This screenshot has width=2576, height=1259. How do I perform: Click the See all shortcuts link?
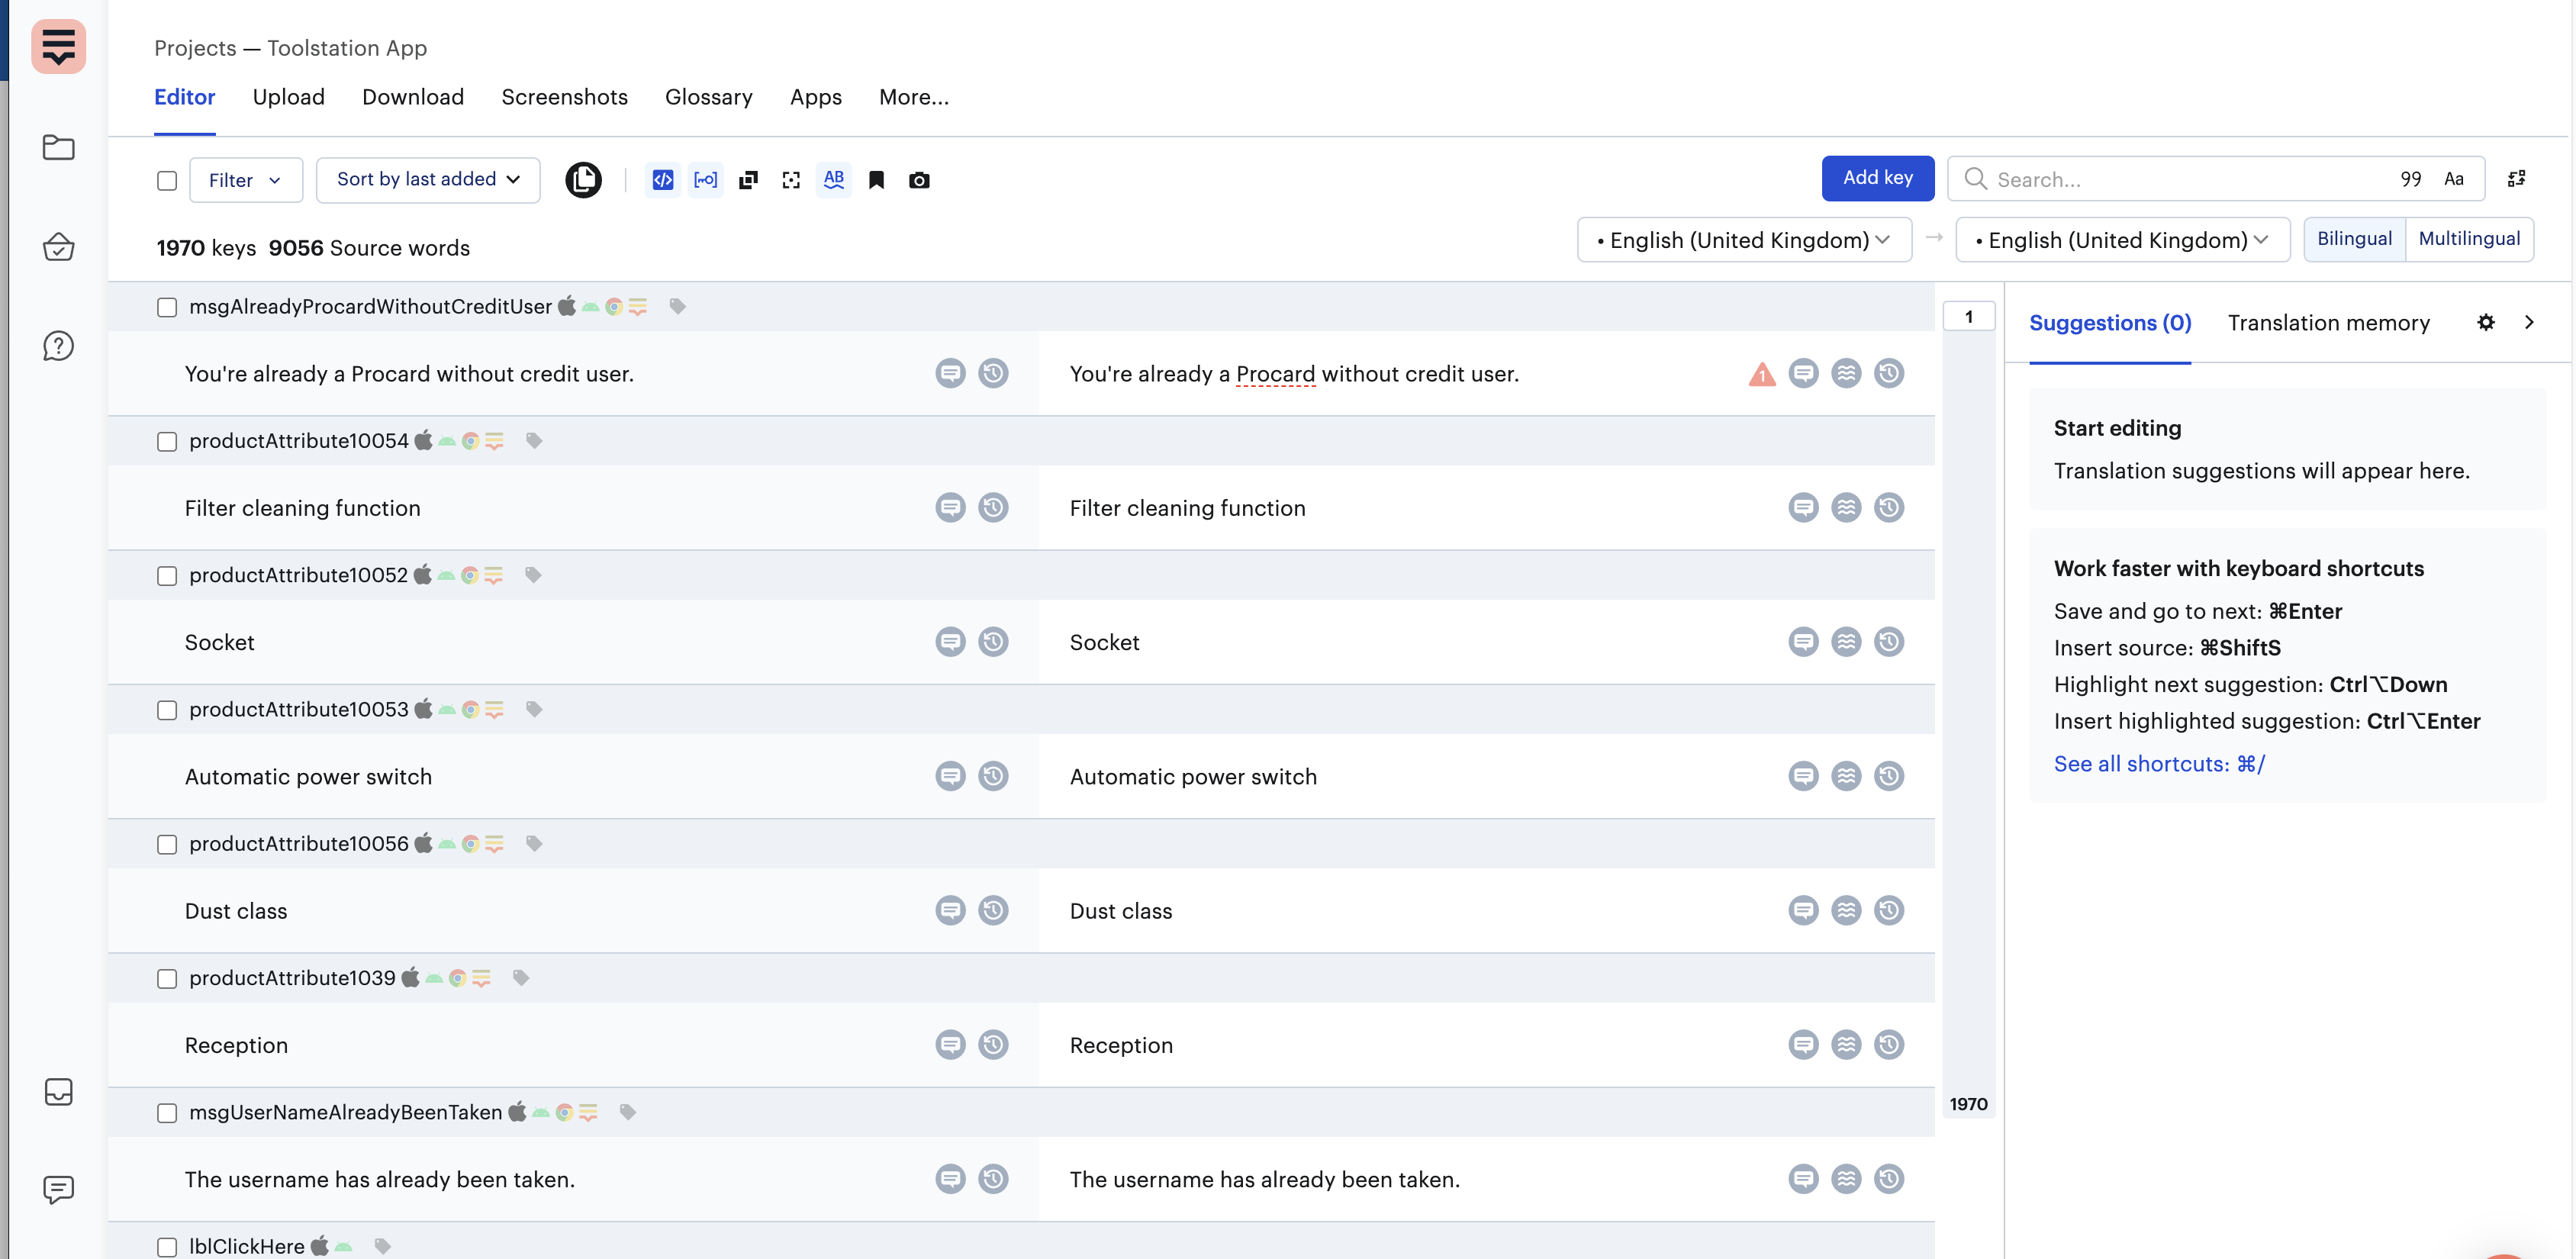coord(2158,764)
